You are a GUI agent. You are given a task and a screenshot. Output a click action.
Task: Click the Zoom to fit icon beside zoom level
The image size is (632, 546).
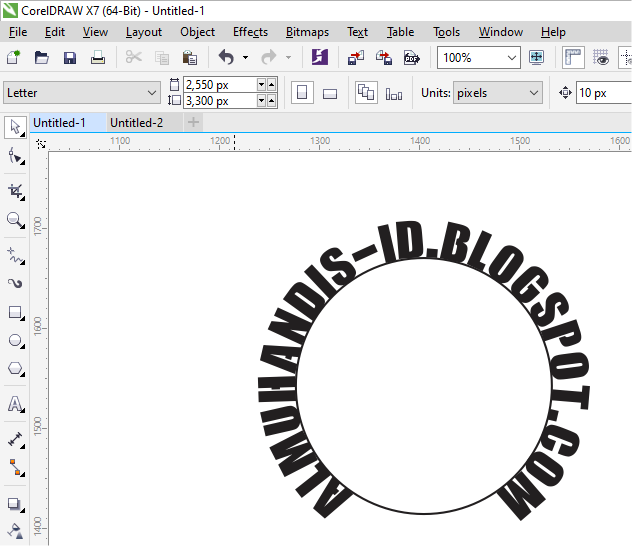(536, 58)
